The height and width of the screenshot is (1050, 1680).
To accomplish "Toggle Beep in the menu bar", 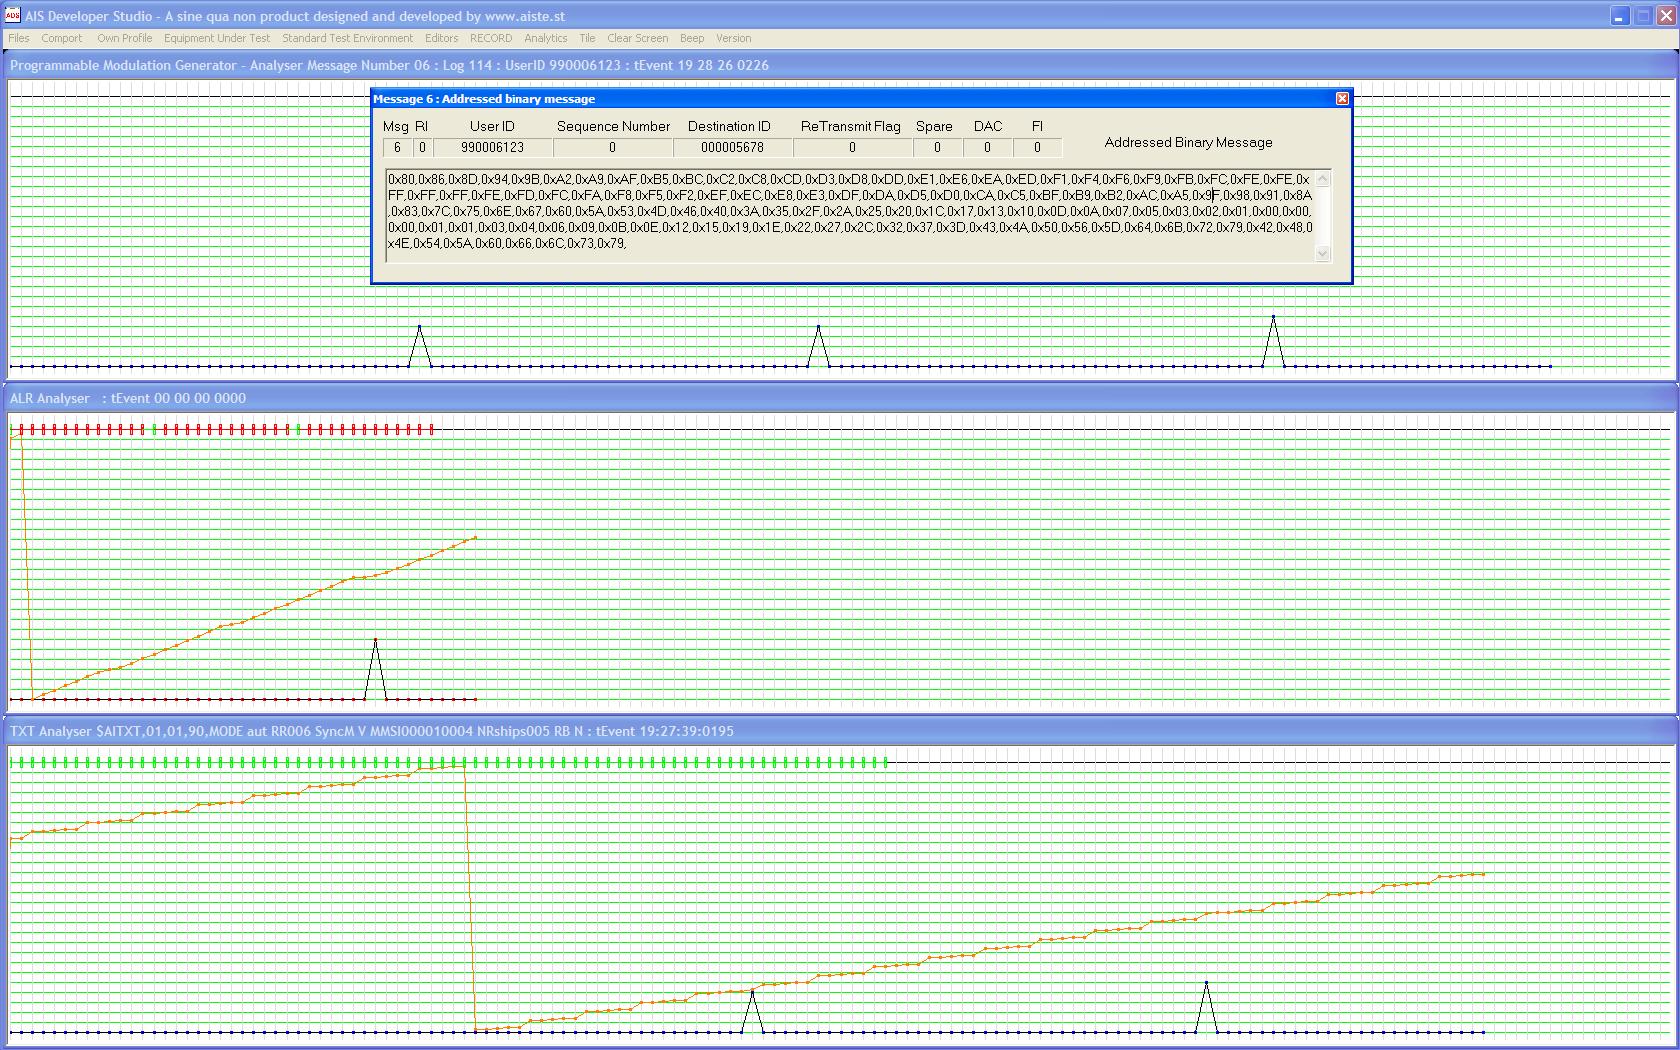I will coord(691,38).
